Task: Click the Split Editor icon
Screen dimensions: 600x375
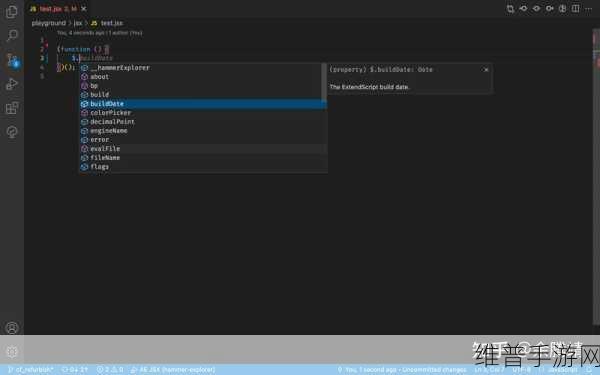Action: coord(576,8)
